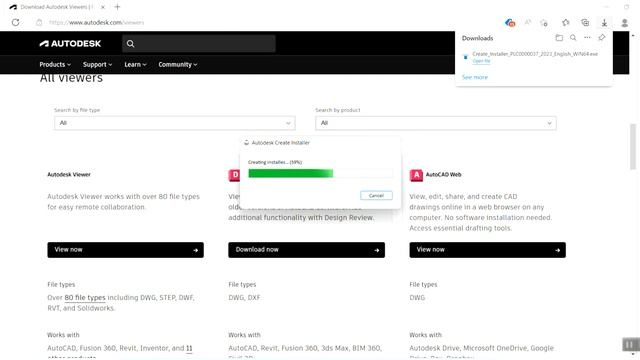Viewport: 640px width, 360px height.
Task: Click the Creating installer progress bar
Action: tap(320, 173)
